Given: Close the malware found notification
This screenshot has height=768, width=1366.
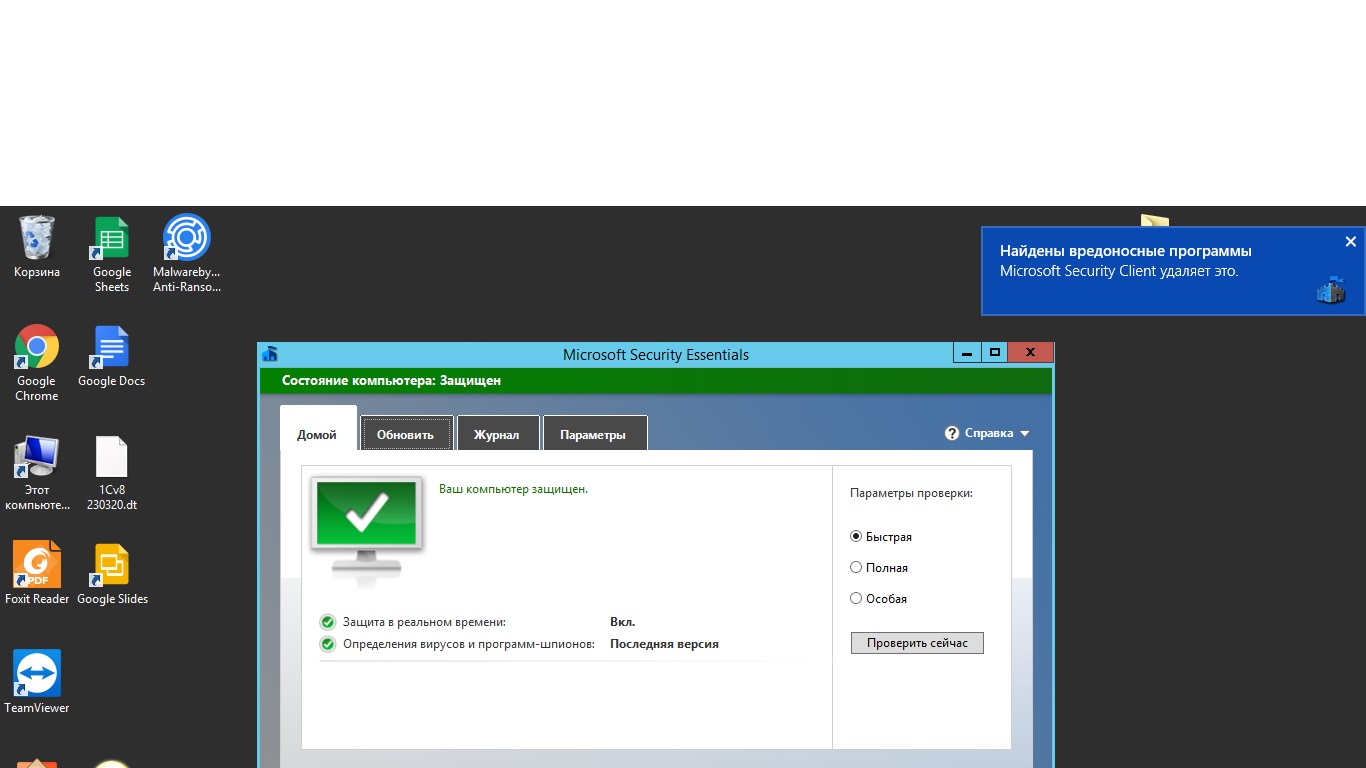Looking at the screenshot, I should (x=1350, y=242).
